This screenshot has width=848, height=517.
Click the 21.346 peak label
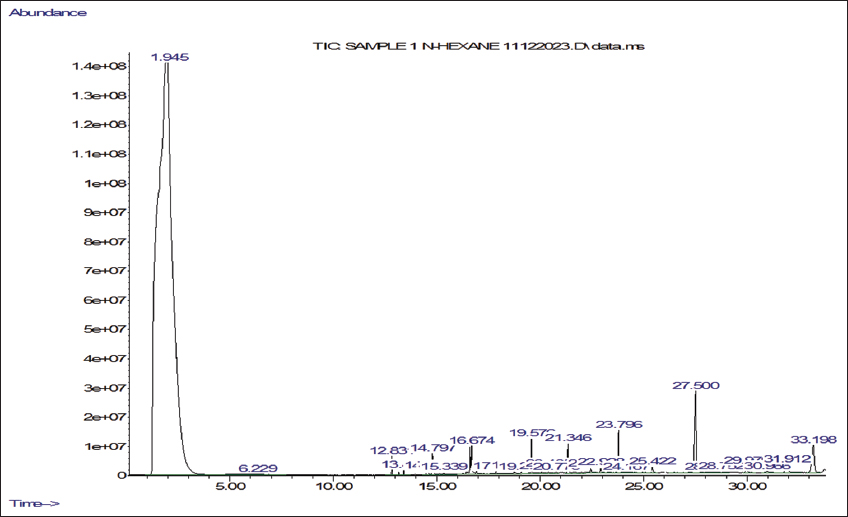coord(568,437)
